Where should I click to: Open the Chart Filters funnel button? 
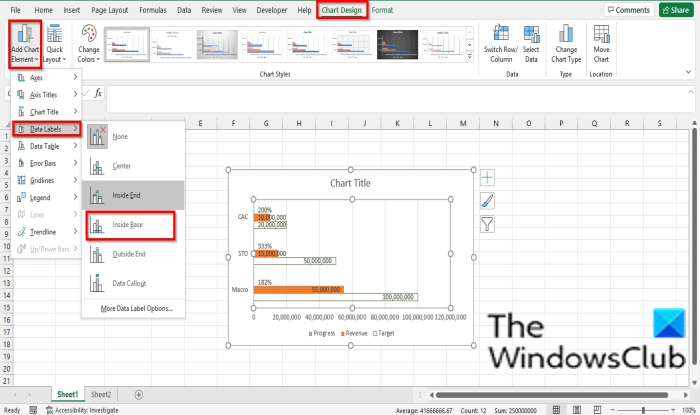487,224
